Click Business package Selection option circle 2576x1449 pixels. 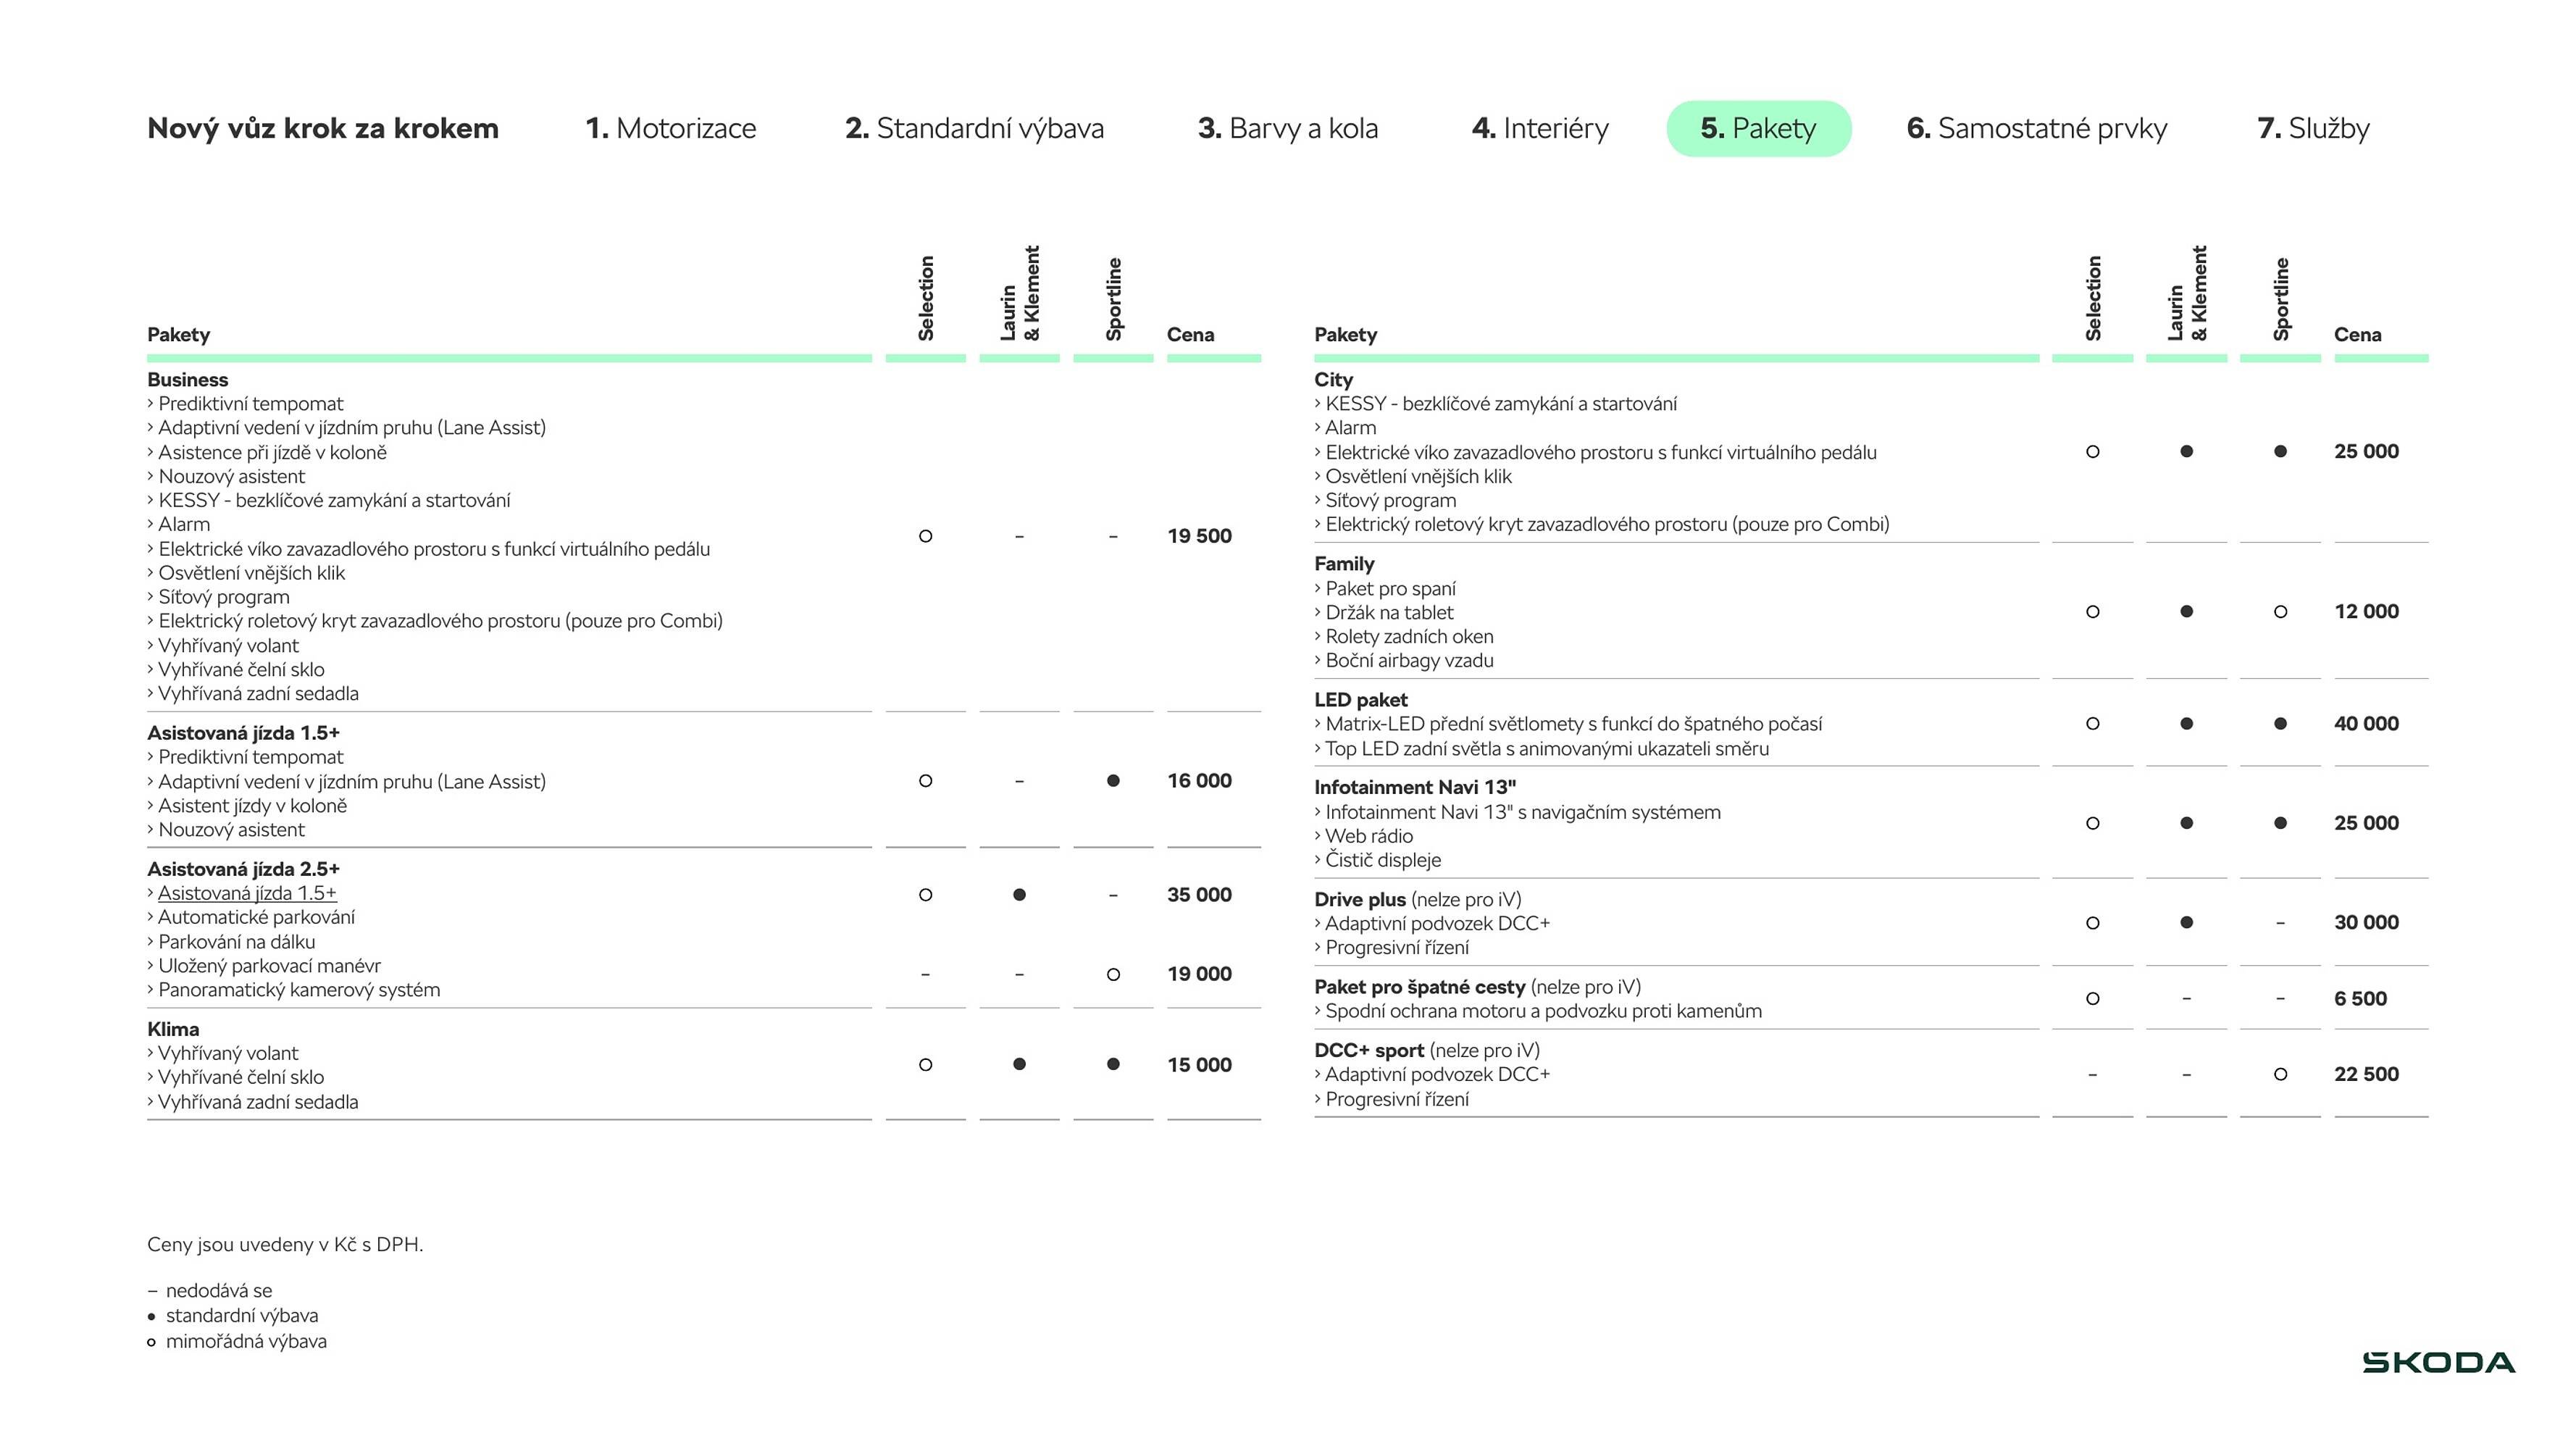[x=925, y=536]
